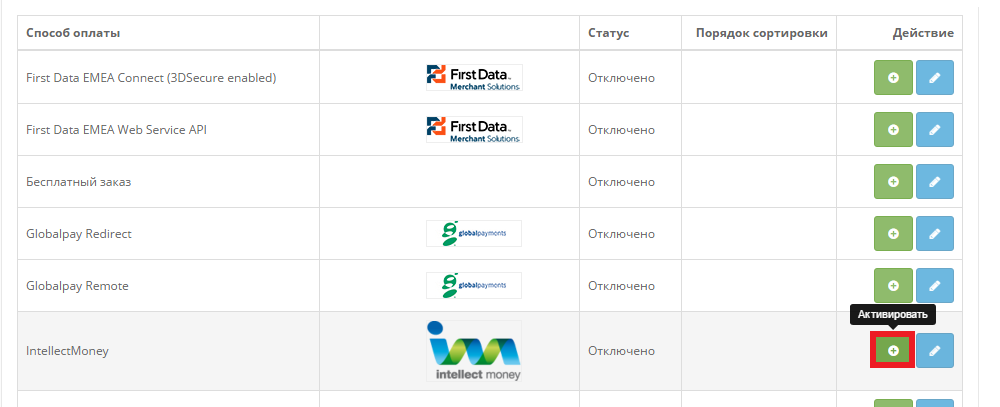Edit Globalpay Redirect payment settings
1000x407 pixels.
935,233
